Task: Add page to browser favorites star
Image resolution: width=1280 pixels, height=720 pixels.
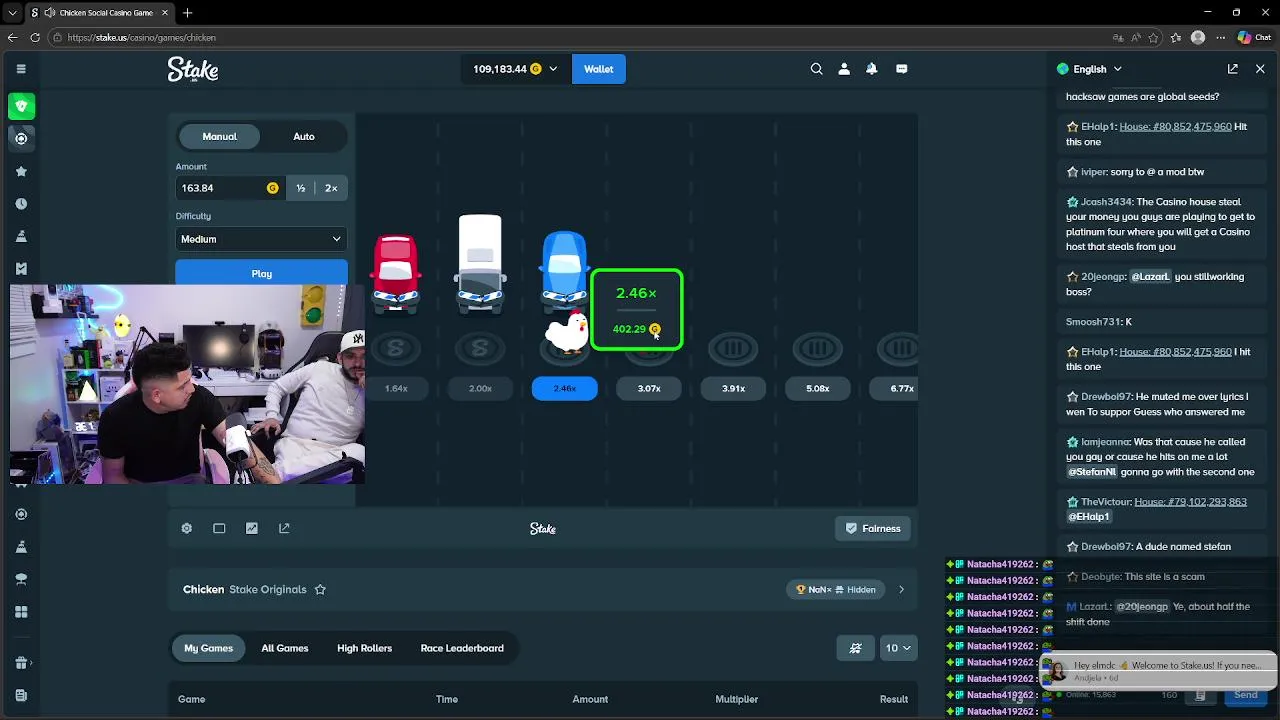Action: point(1154,37)
